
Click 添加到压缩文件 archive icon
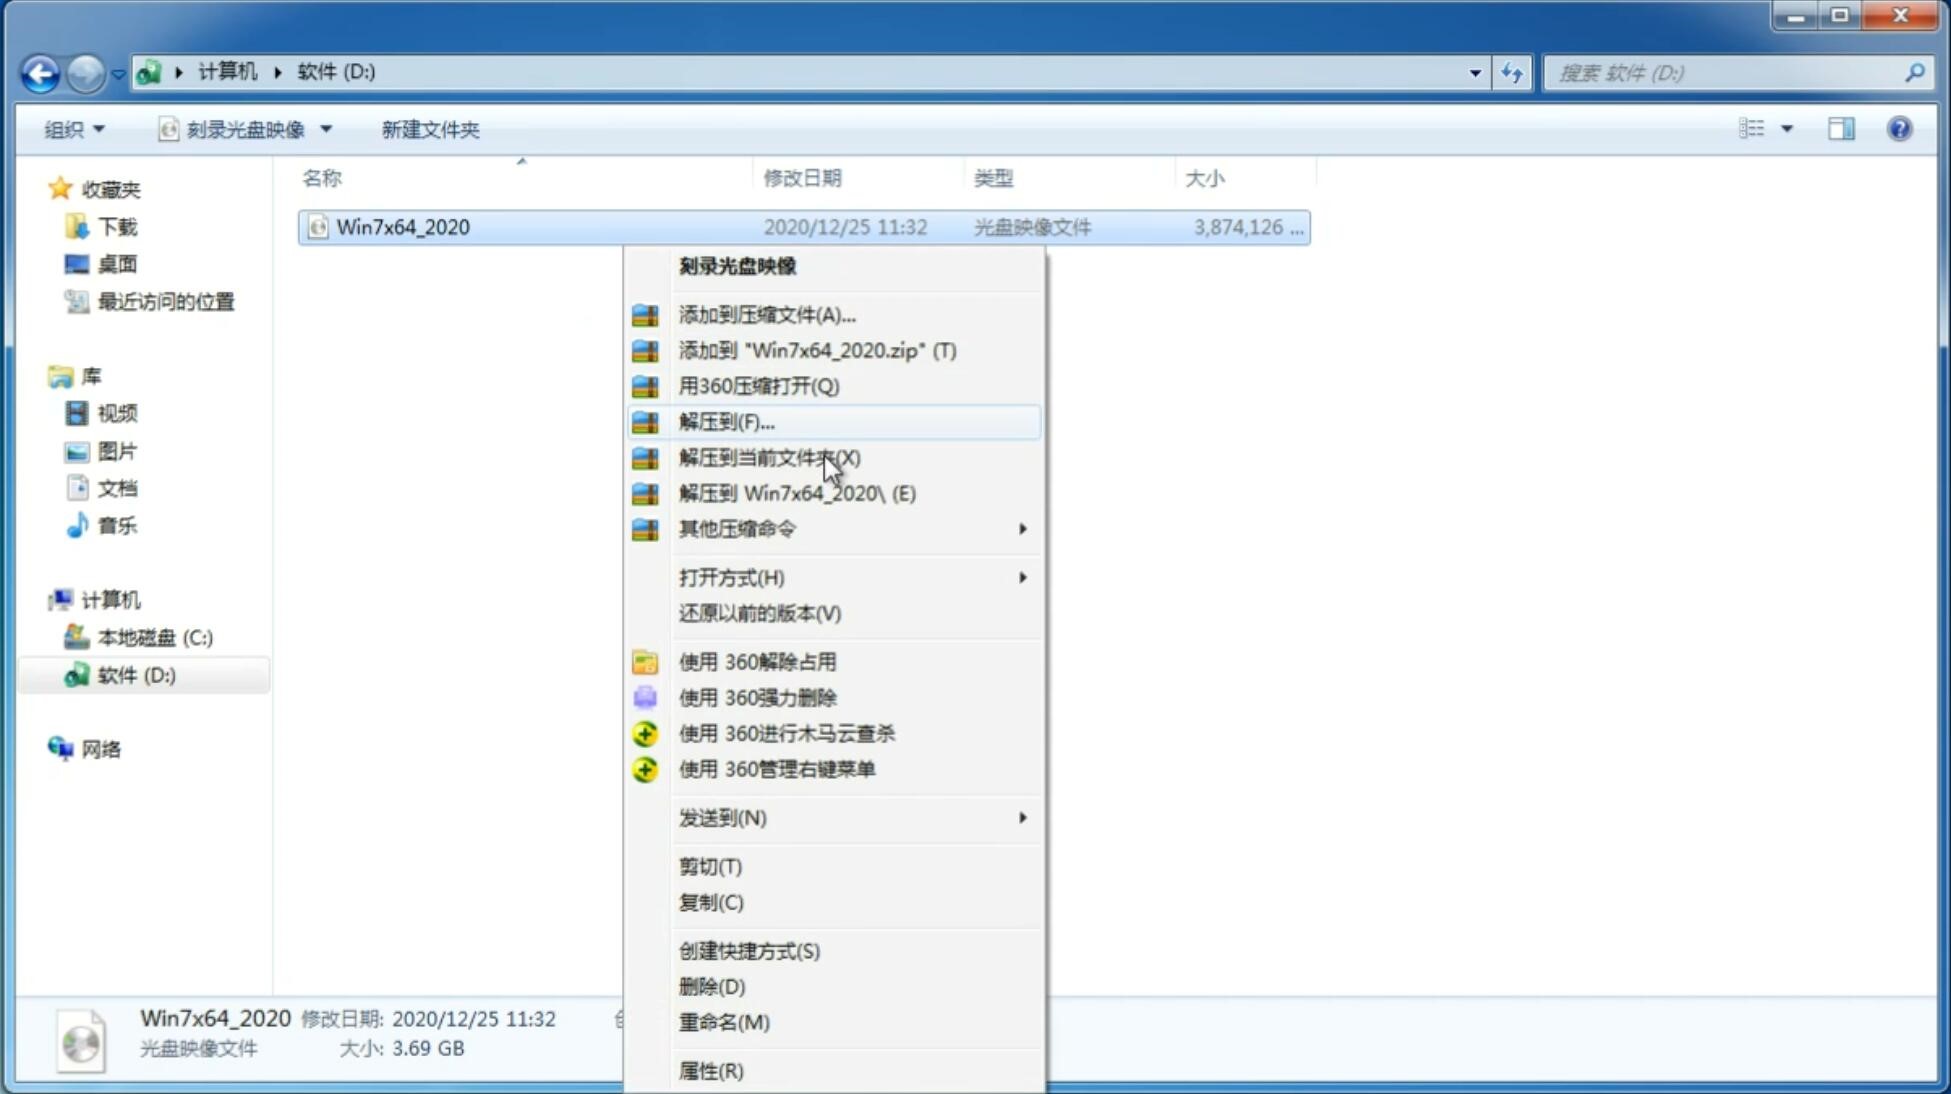click(x=646, y=314)
